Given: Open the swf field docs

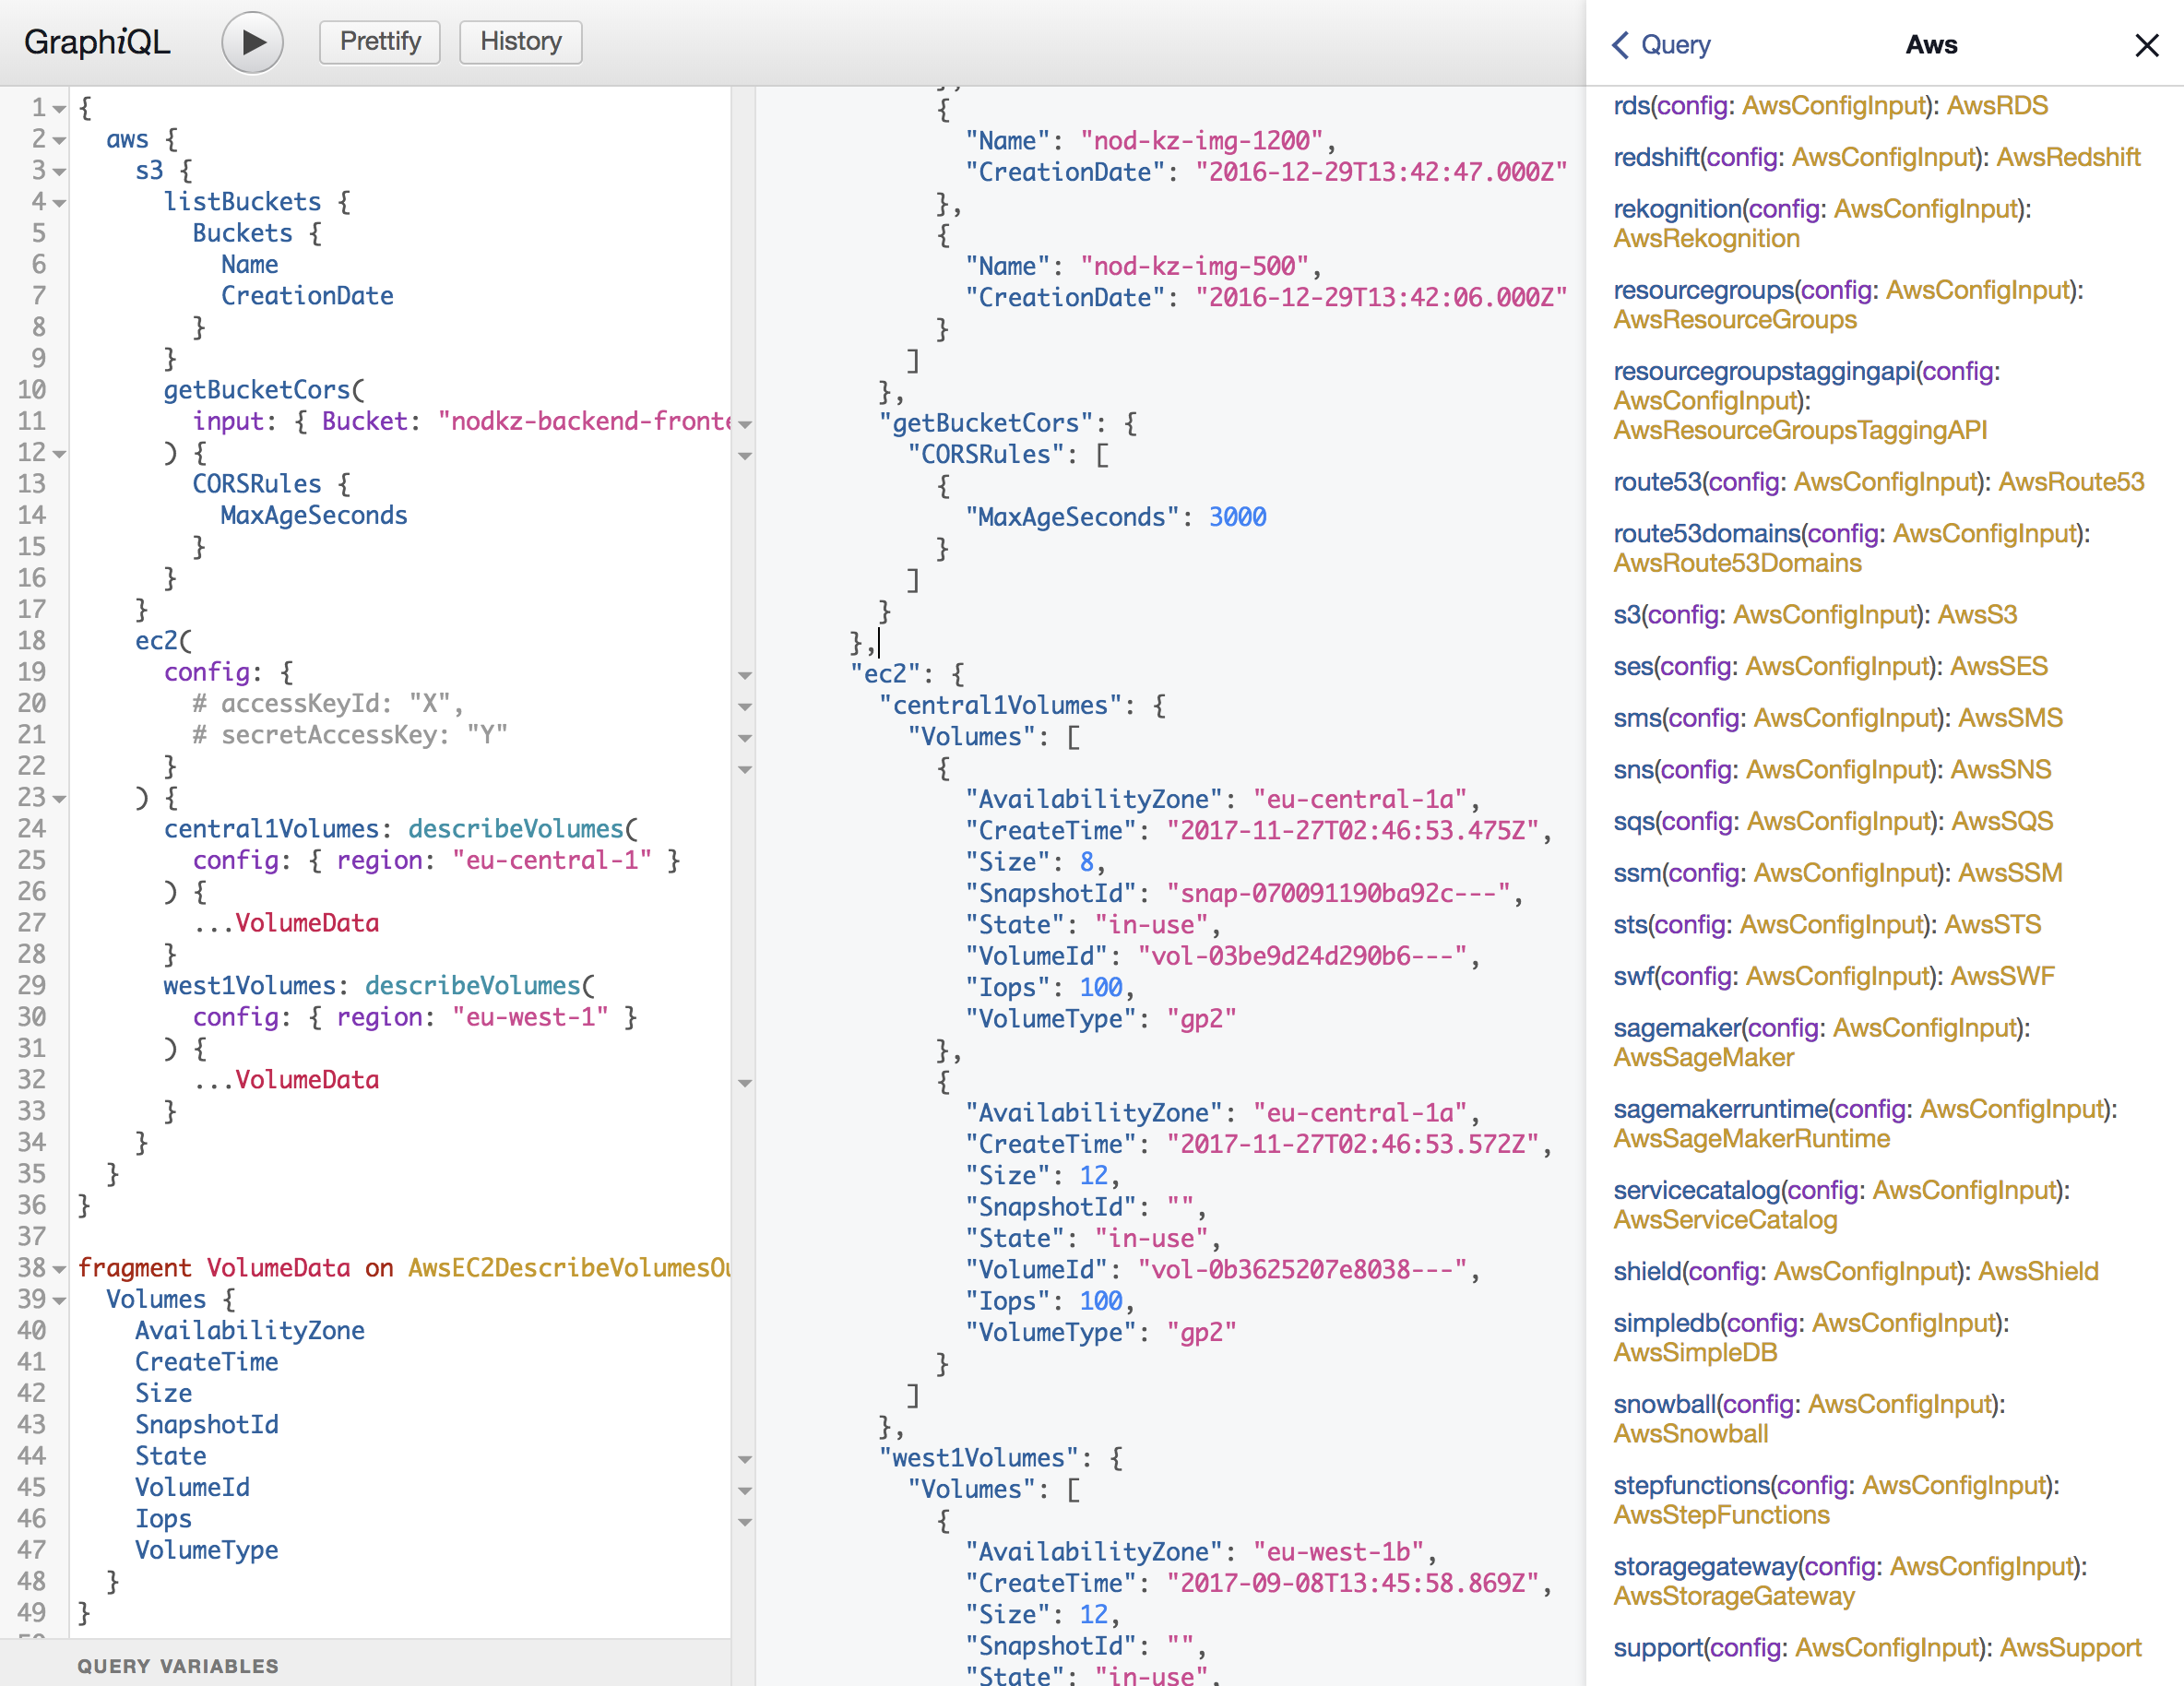Looking at the screenshot, I should point(1633,977).
